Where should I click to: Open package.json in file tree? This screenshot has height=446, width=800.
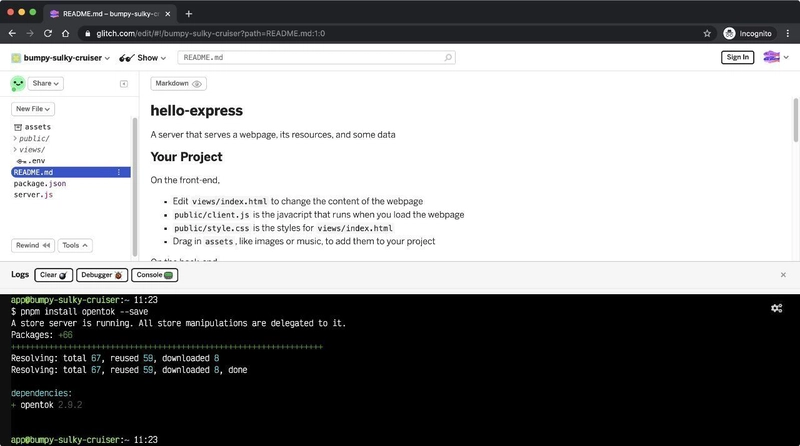click(x=40, y=183)
